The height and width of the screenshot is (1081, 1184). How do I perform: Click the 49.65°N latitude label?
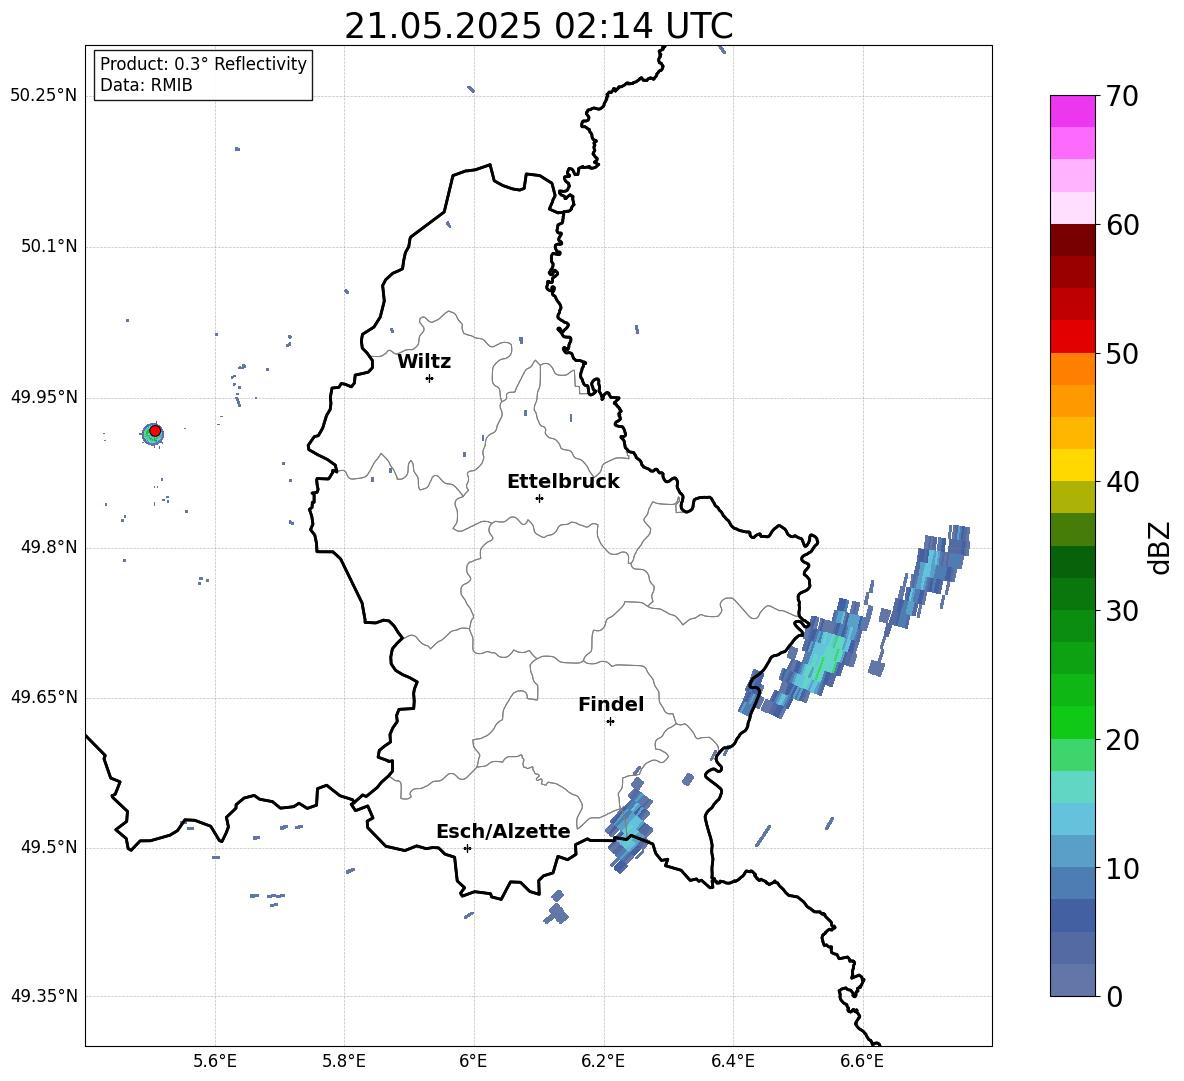click(44, 697)
